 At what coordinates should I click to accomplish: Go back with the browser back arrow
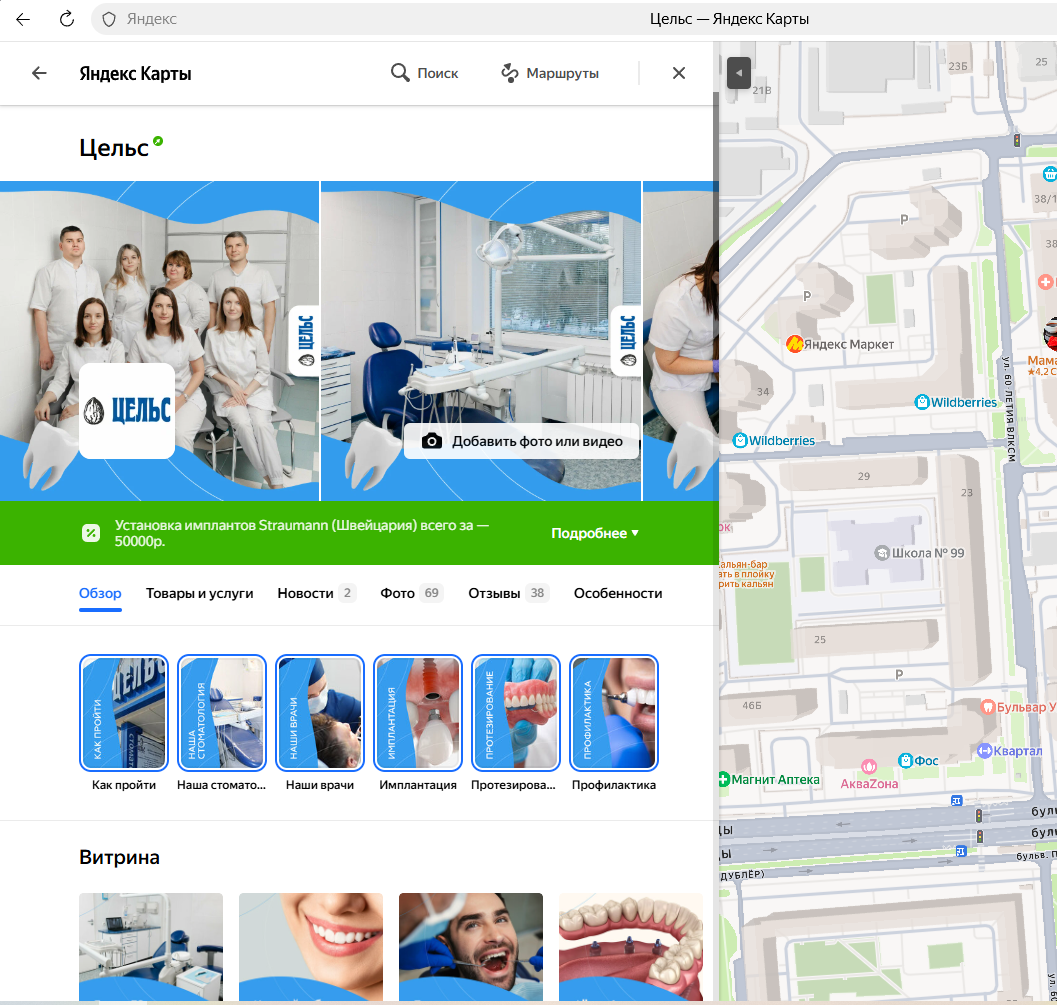23,19
